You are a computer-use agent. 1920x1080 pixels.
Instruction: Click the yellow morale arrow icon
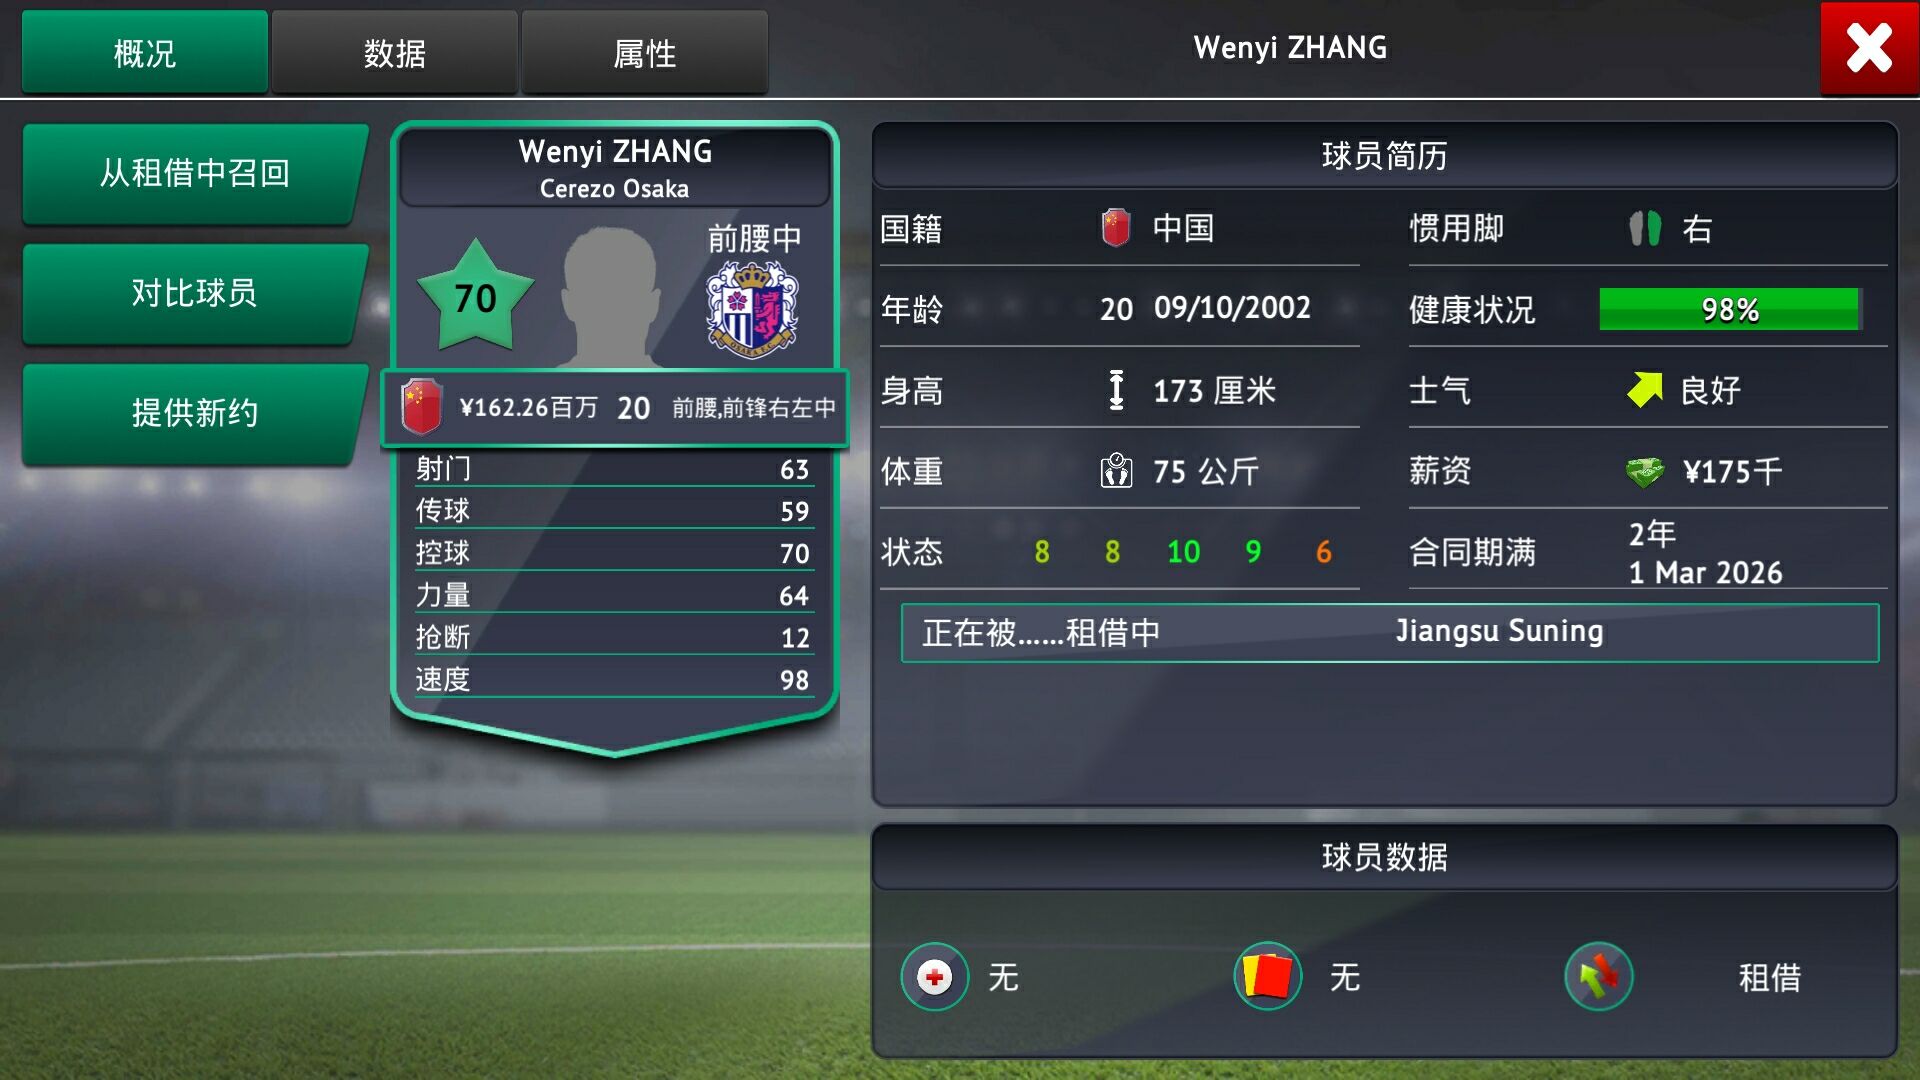1644,390
